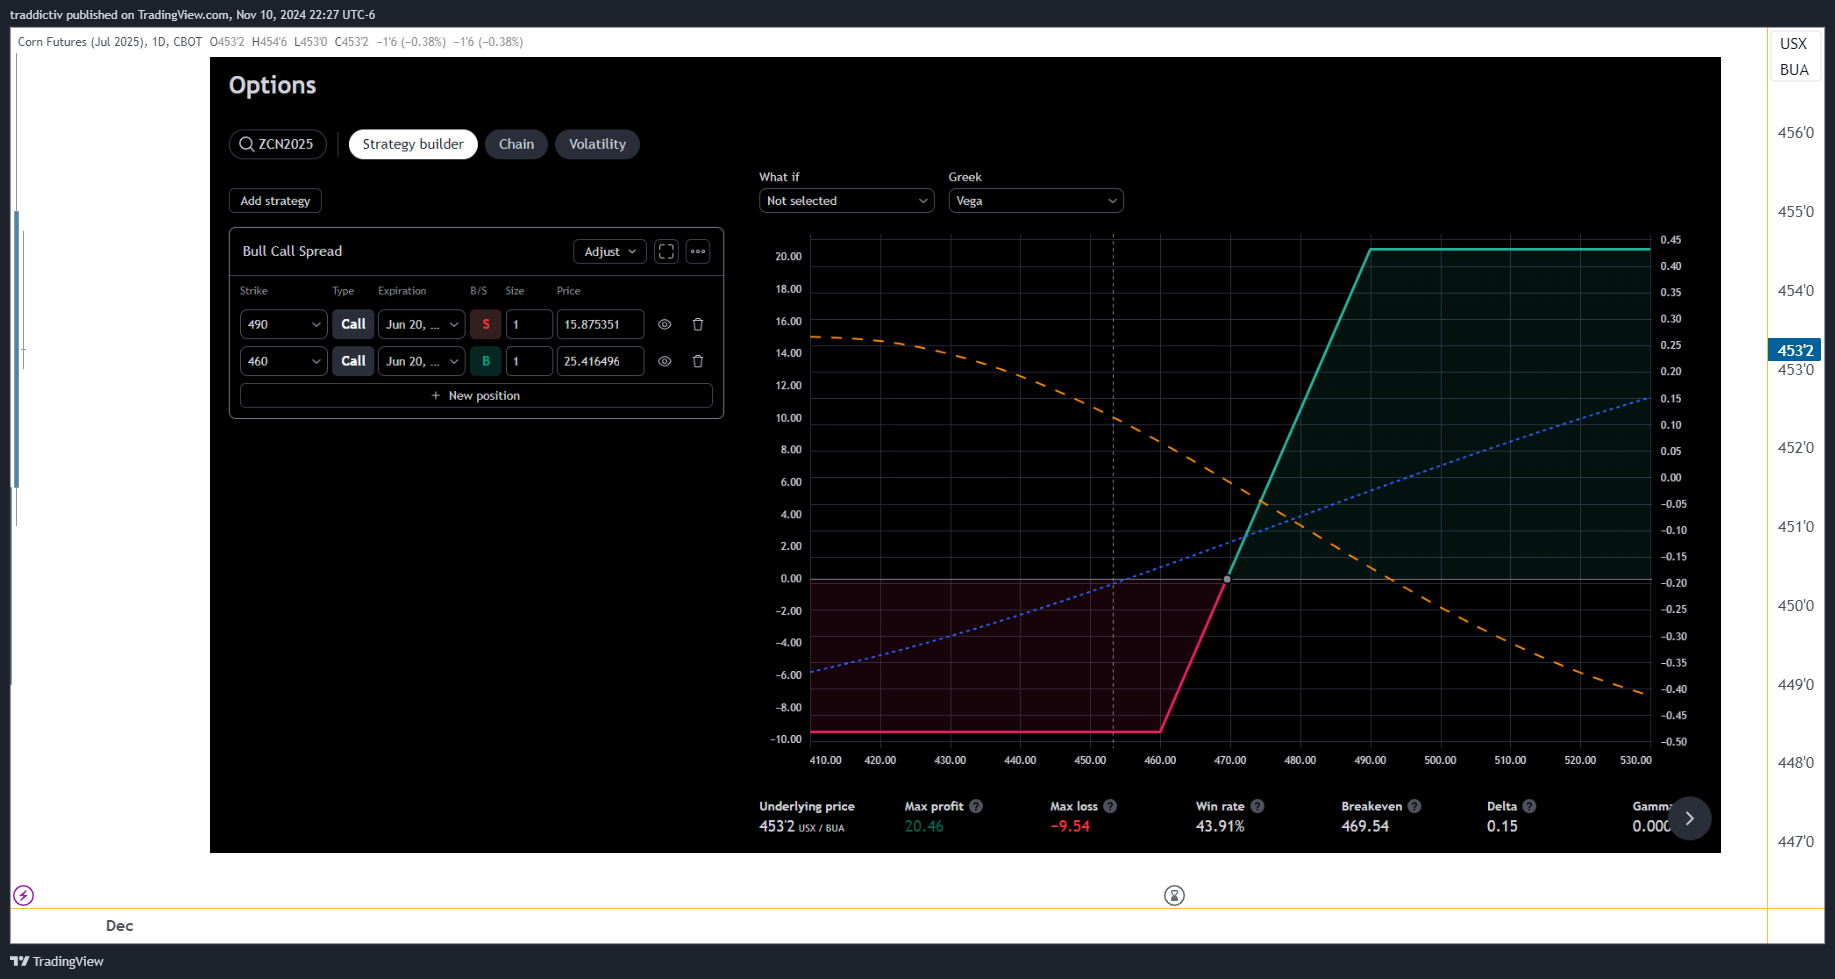
Task: Show Win rate help tooltip icon
Action: (1257, 806)
